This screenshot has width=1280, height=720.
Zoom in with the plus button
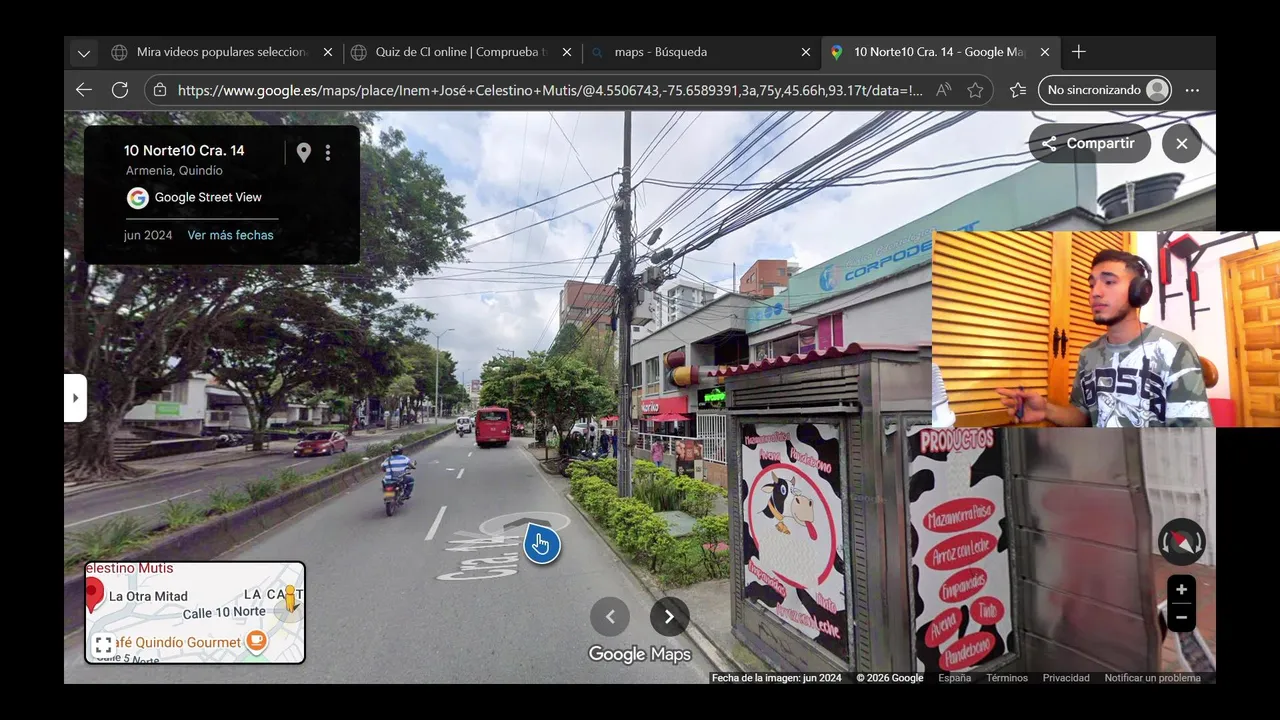1181,589
